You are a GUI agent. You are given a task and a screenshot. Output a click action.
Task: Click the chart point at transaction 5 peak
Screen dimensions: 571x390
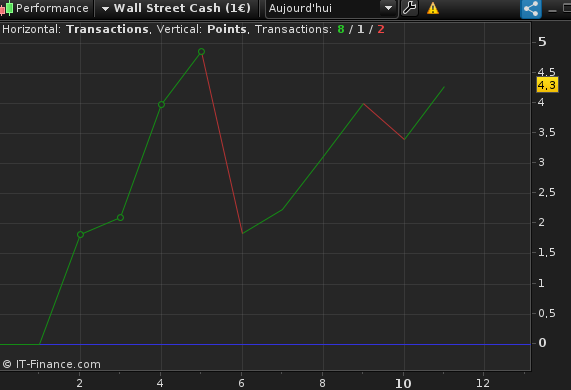[x=201, y=52]
